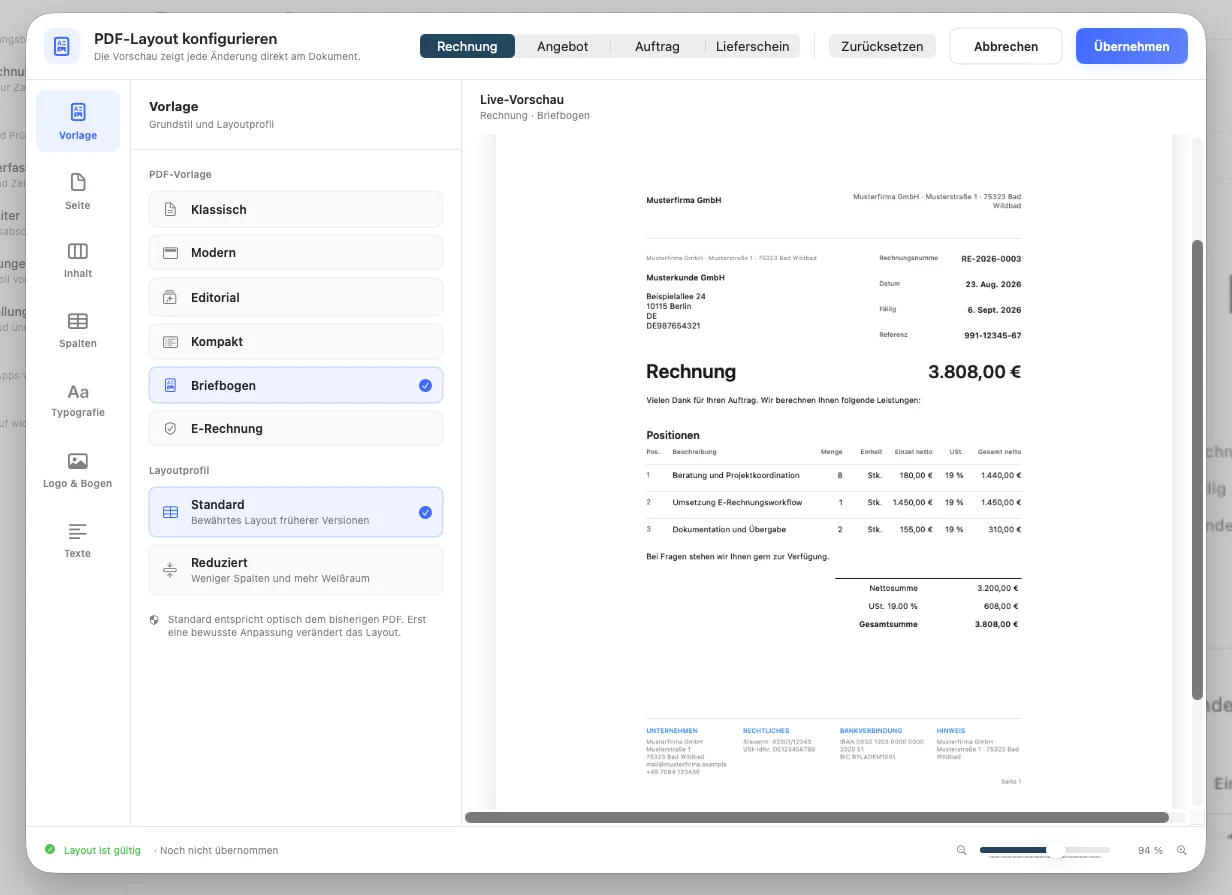The width and height of the screenshot is (1232, 895).
Task: Click the 94 % zoom value
Action: (1150, 851)
